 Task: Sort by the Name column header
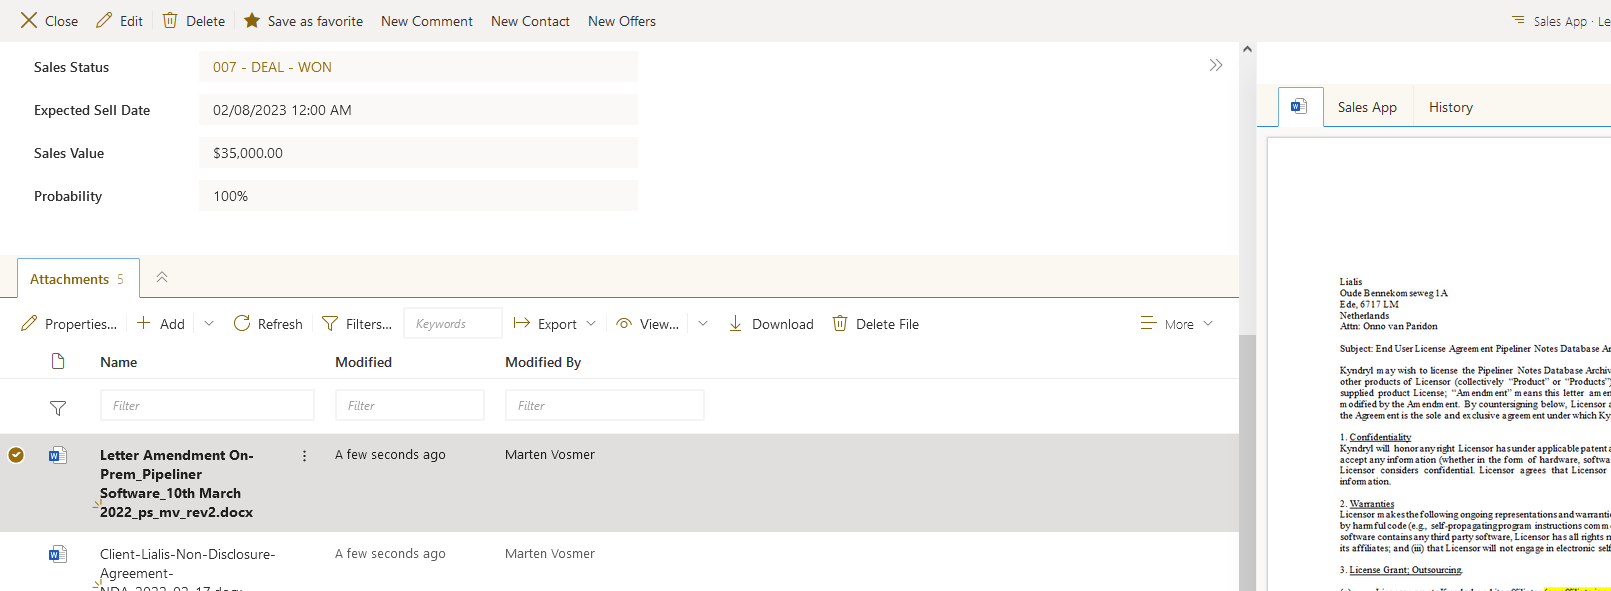pyautogui.click(x=119, y=362)
